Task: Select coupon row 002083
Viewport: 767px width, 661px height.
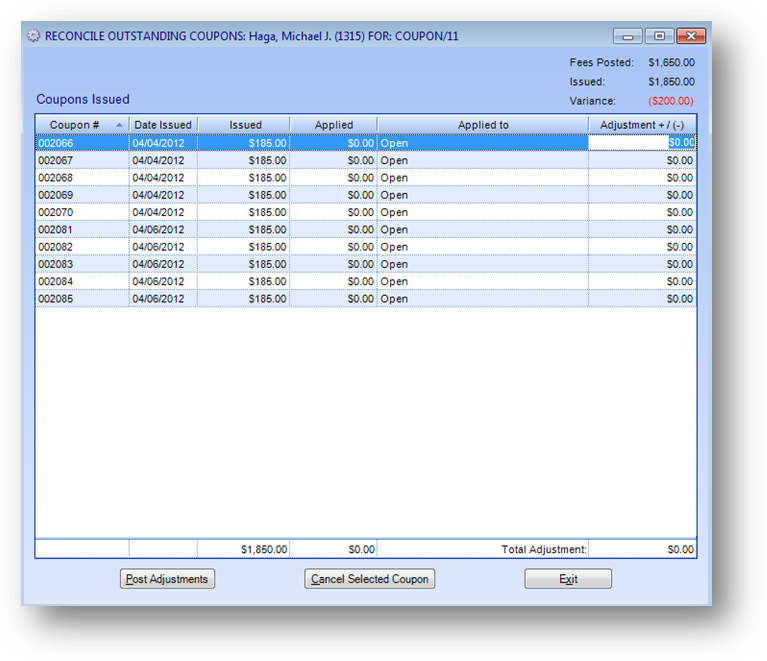Action: pos(365,264)
